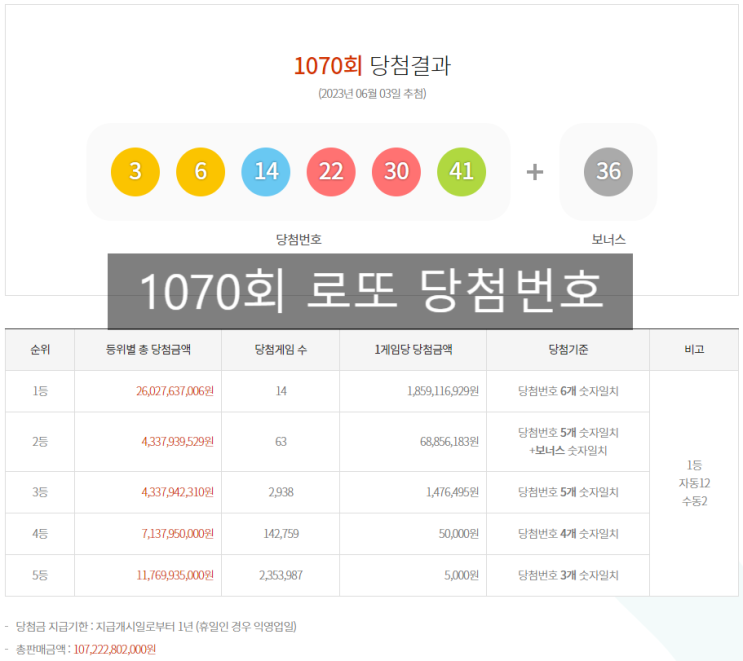Click '당첨번호 3개 숫자일치' criteria cell
The image size is (743, 661).
(x=568, y=575)
